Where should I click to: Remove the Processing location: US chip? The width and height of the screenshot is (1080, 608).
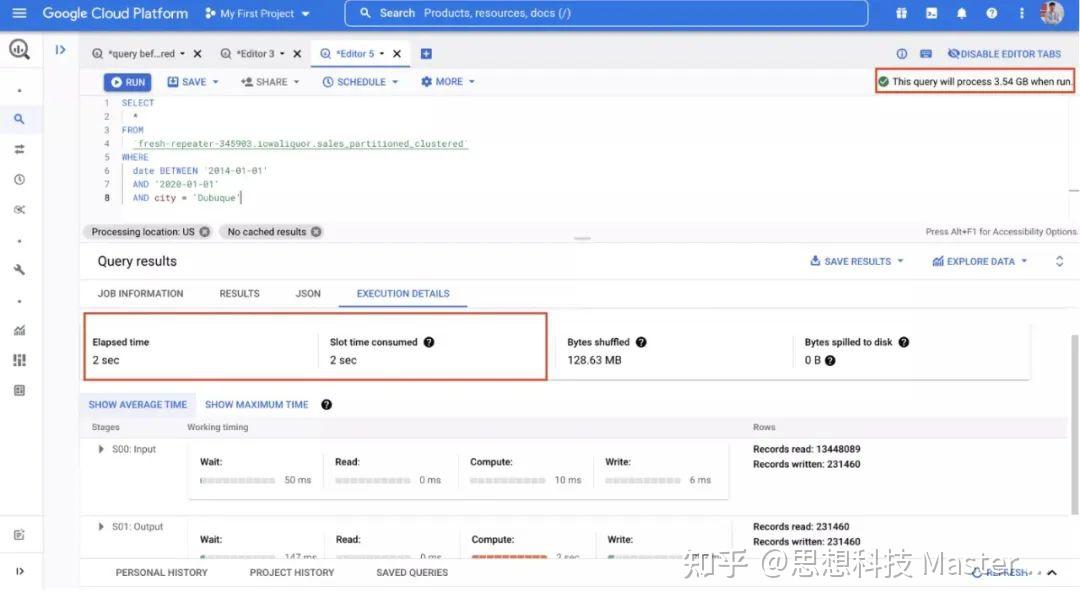coord(205,232)
